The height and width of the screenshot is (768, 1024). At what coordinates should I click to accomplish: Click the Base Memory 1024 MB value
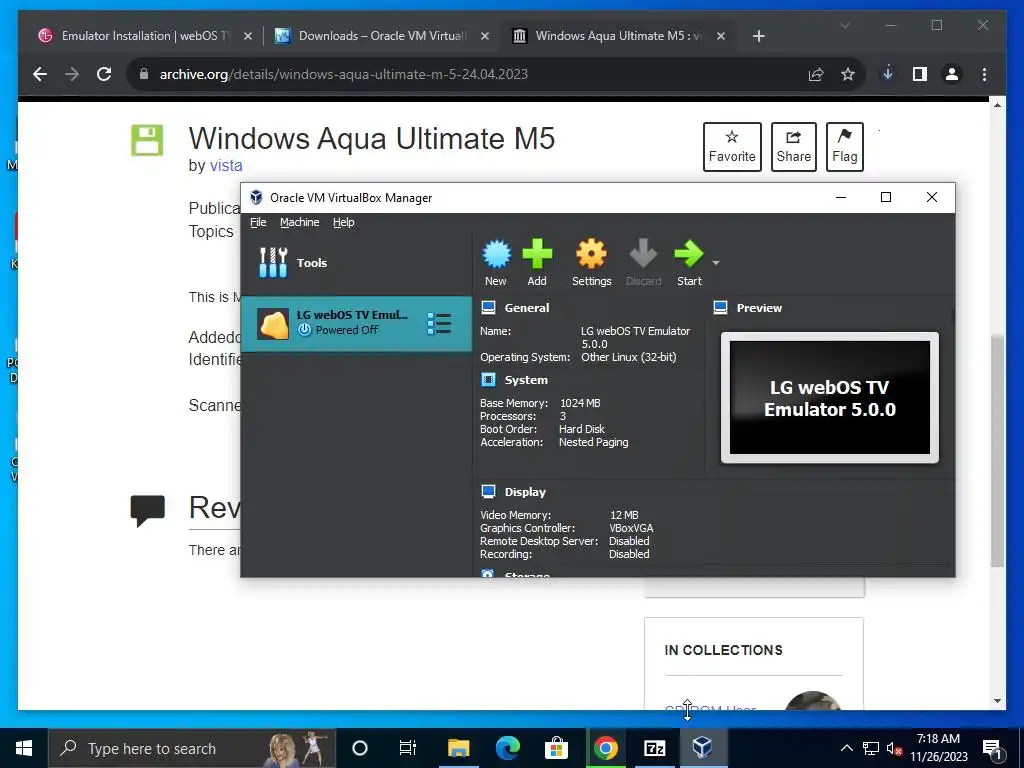580,403
